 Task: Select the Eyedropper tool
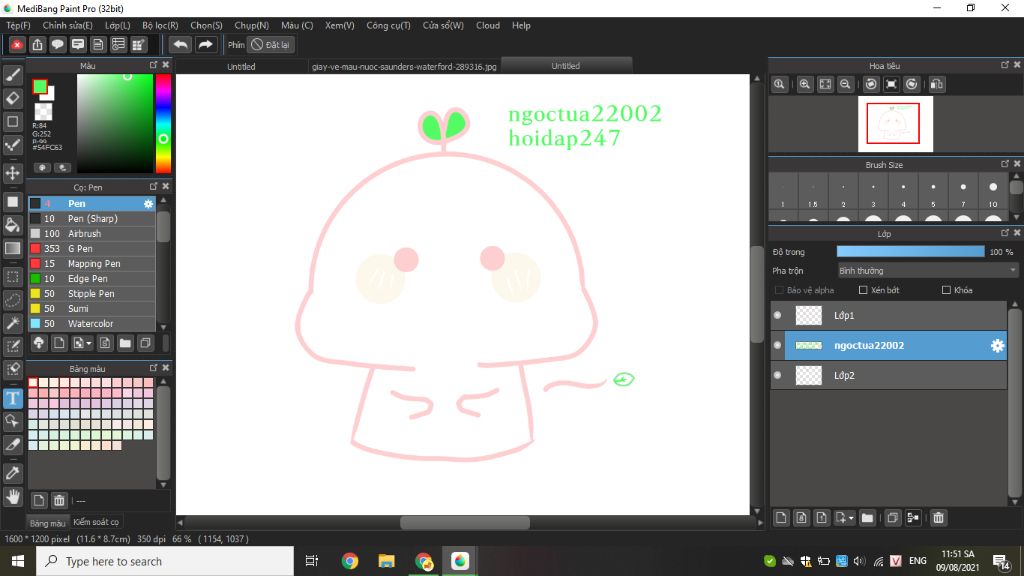tap(12, 473)
